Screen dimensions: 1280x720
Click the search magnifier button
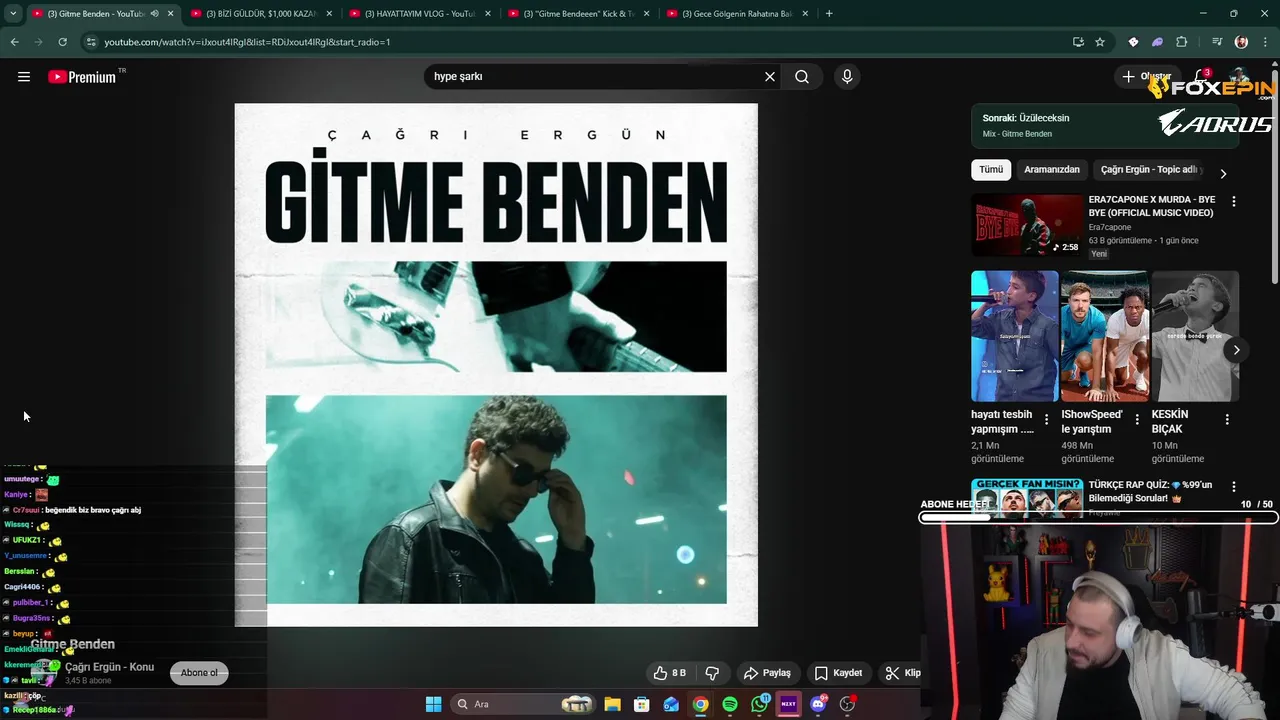(x=802, y=77)
